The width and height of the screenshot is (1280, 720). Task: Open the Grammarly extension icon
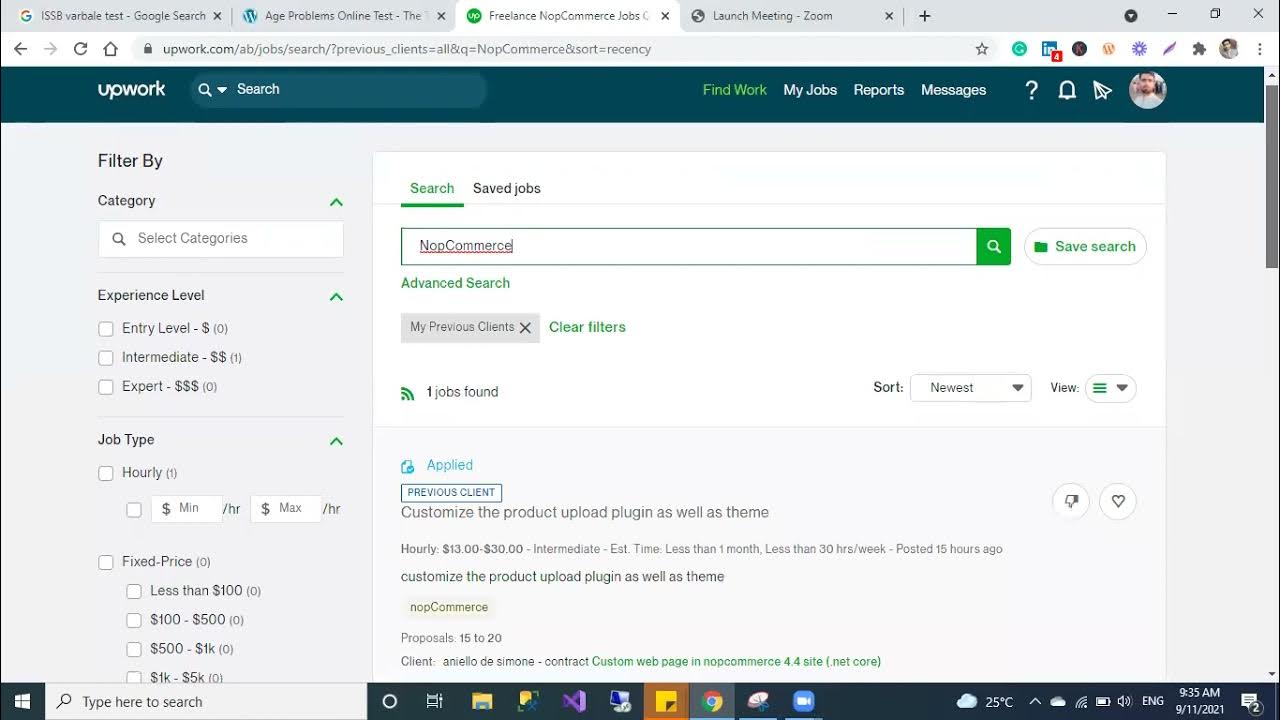1019,49
